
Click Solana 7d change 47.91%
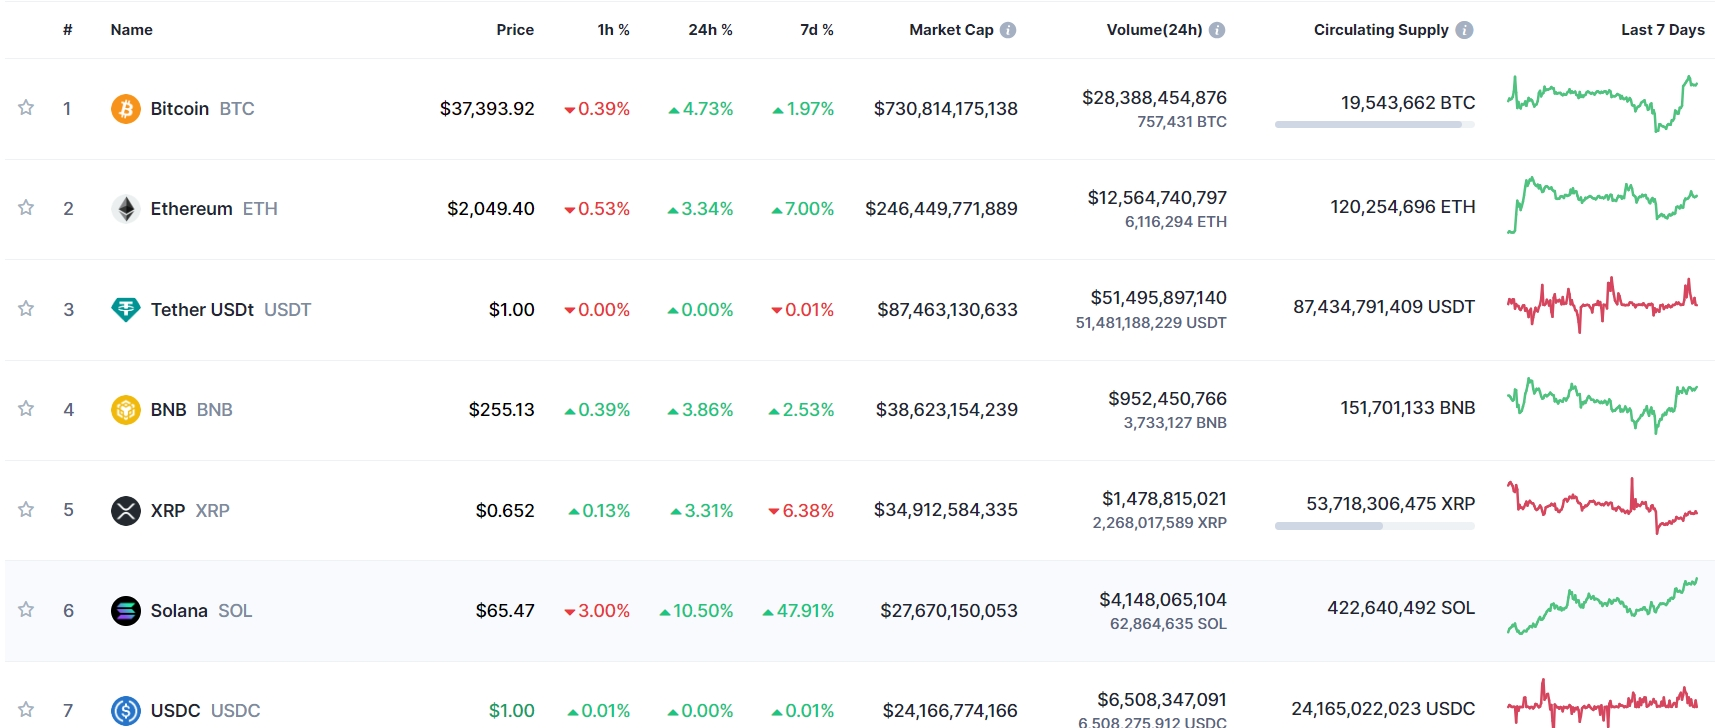(798, 610)
